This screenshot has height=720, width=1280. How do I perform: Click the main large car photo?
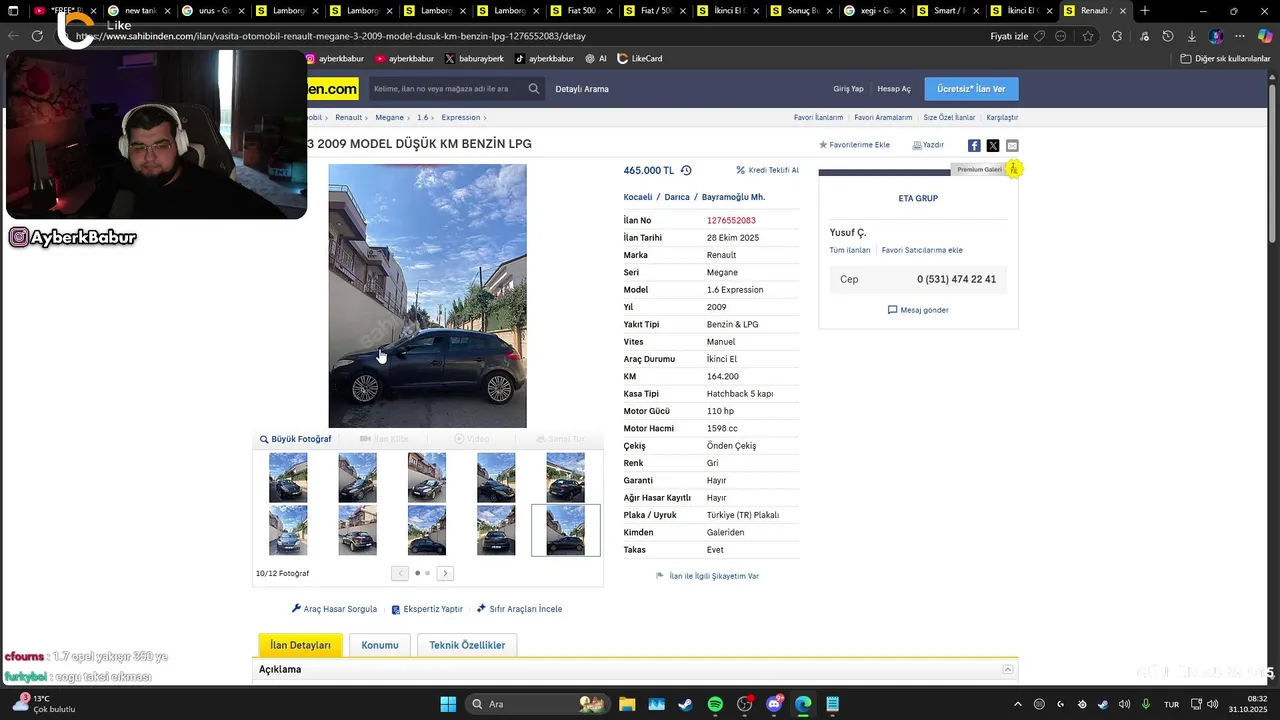tap(427, 296)
